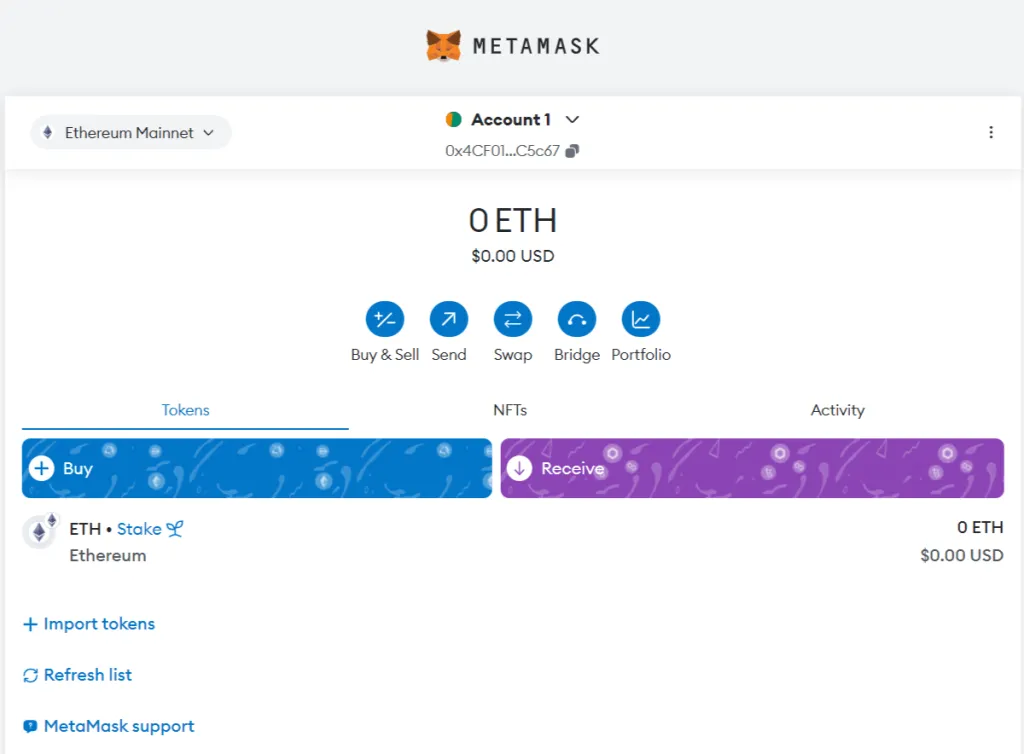
Task: Switch to the Activity tab
Action: (x=837, y=410)
